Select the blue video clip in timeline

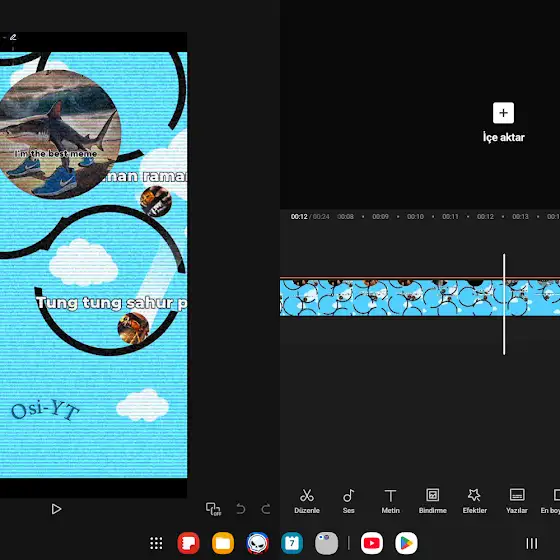tap(420, 298)
